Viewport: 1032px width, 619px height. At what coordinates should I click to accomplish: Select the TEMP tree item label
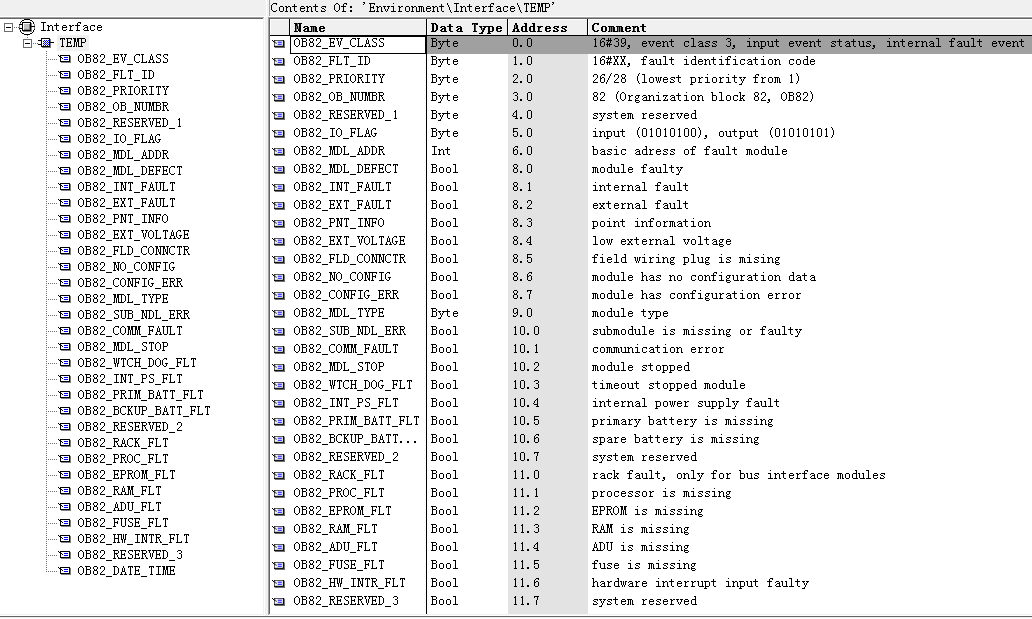72,43
